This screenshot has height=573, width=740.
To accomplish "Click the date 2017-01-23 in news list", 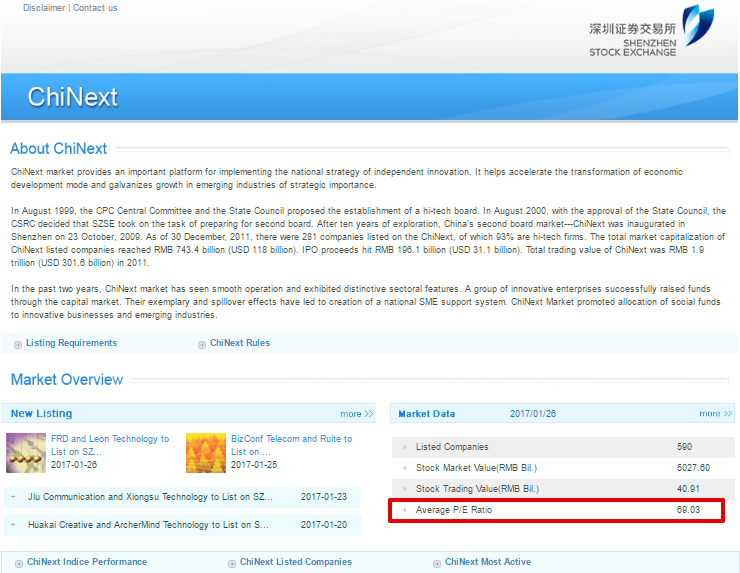I will tap(324, 497).
